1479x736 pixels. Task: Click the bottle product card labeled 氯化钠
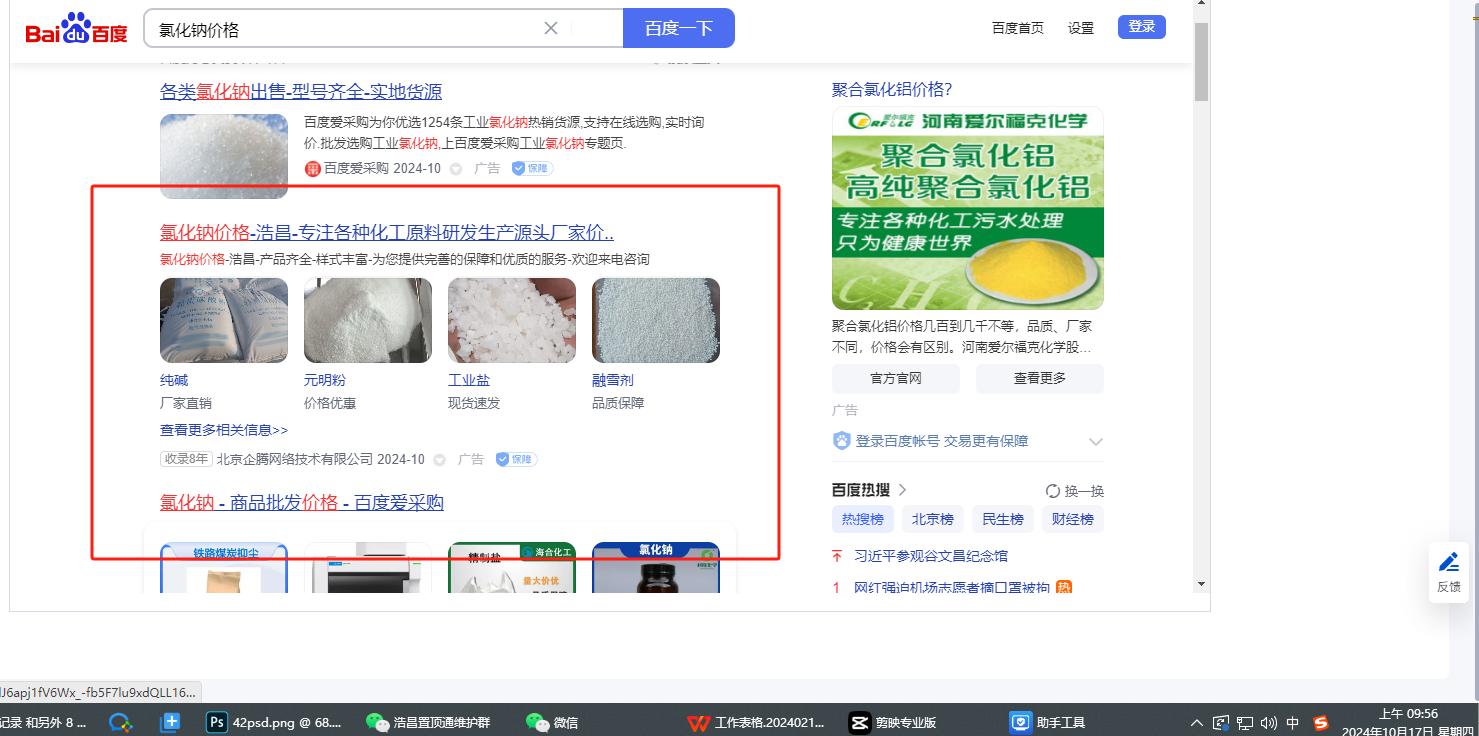point(656,568)
